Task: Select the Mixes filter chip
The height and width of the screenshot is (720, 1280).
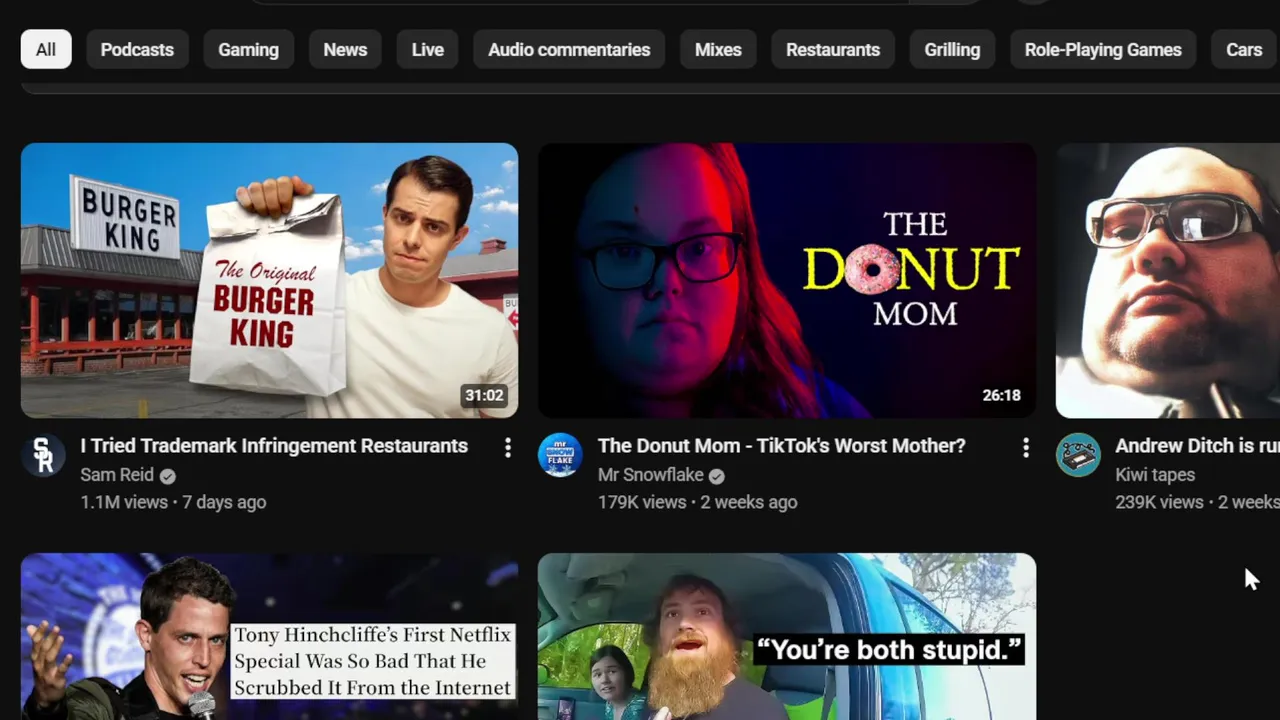Action: (718, 50)
